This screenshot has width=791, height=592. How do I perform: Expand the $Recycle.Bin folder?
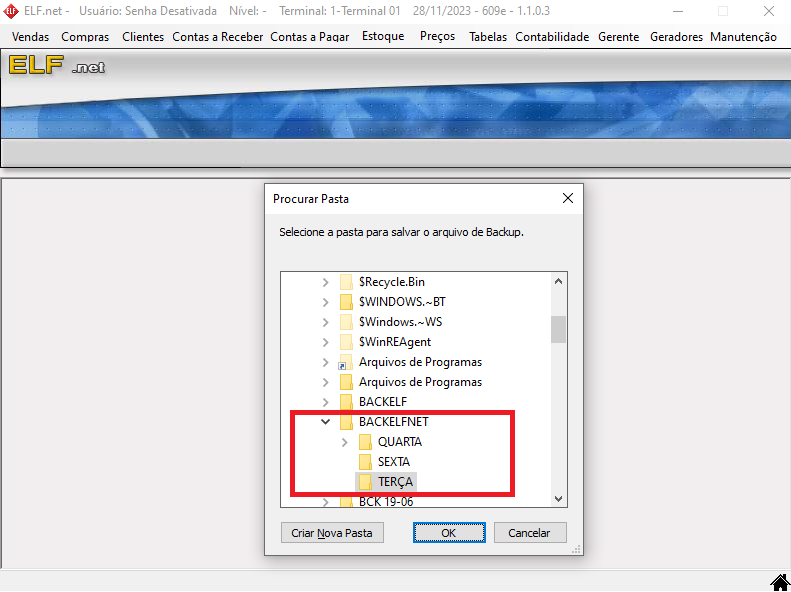click(x=325, y=282)
